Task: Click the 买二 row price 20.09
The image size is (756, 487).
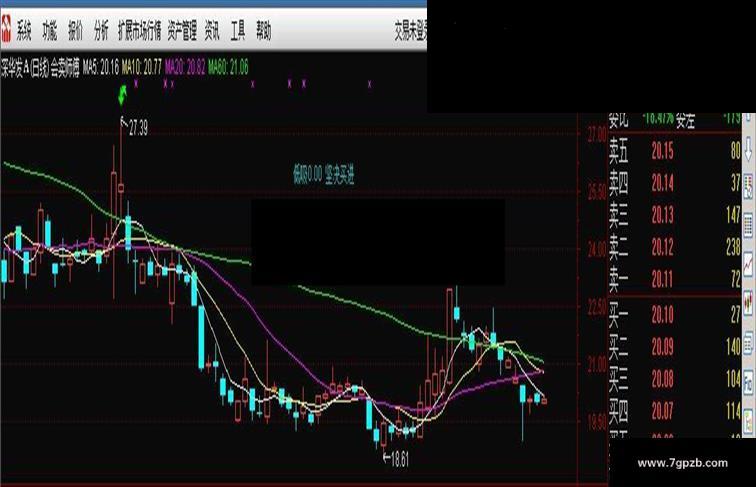Action: [662, 347]
